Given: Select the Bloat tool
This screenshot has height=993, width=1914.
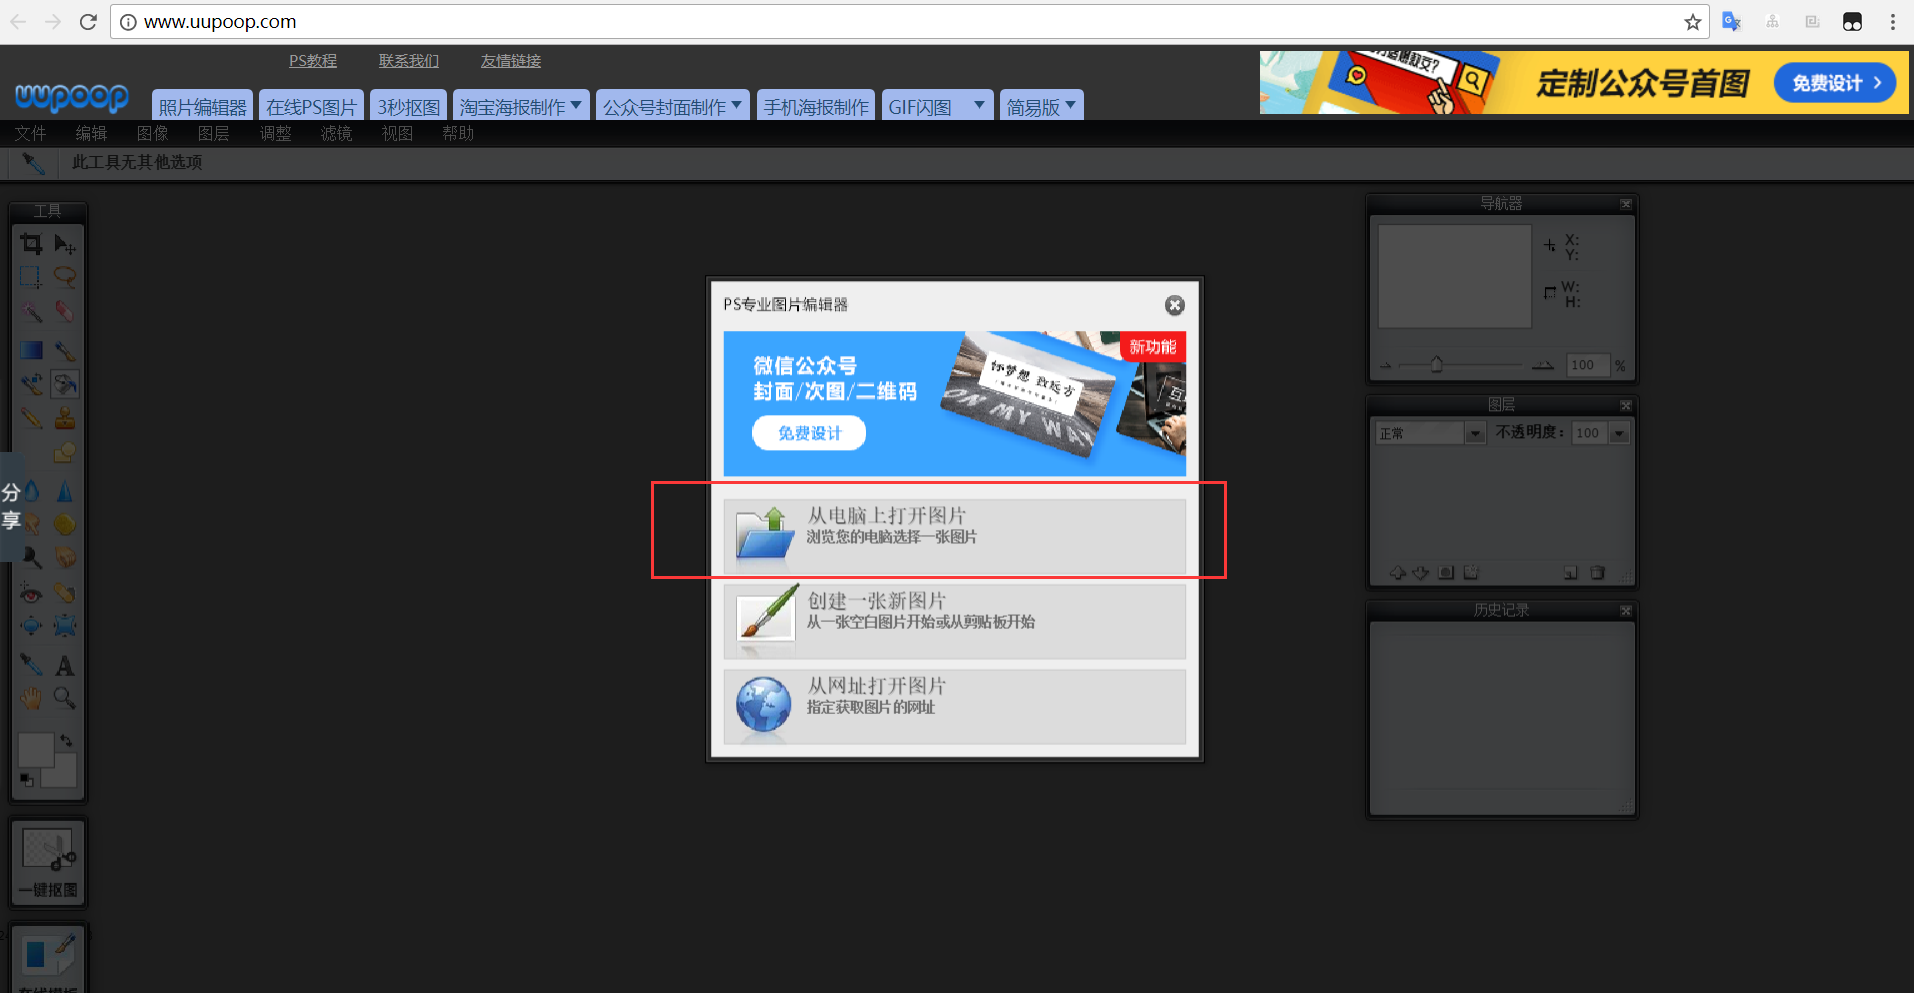Looking at the screenshot, I should click(x=31, y=627).
